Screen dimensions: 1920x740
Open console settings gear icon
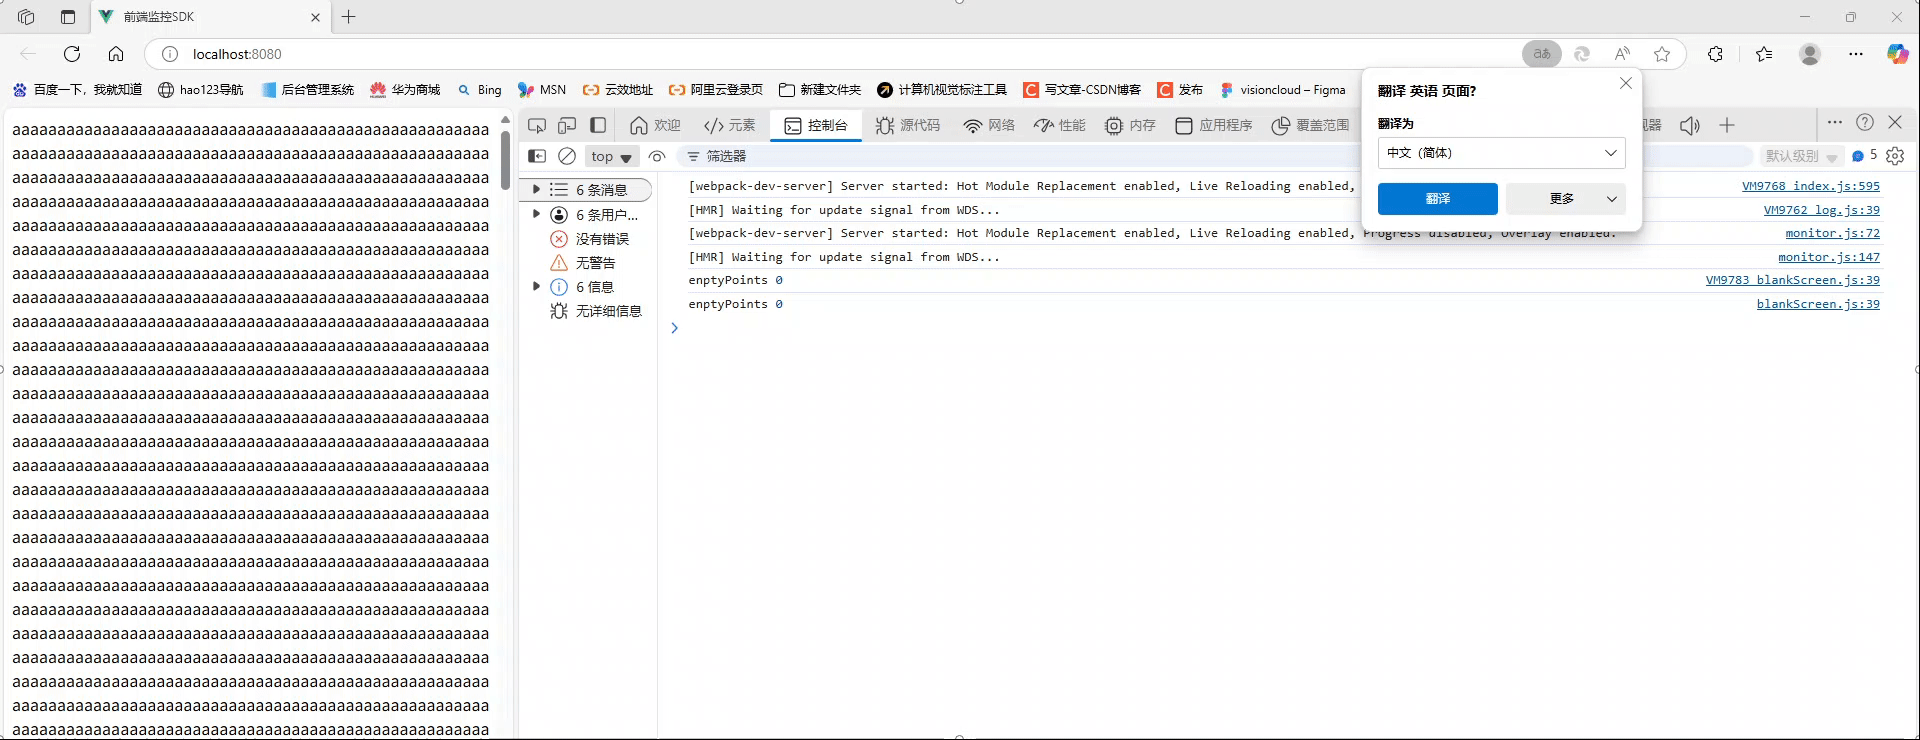pos(1895,156)
